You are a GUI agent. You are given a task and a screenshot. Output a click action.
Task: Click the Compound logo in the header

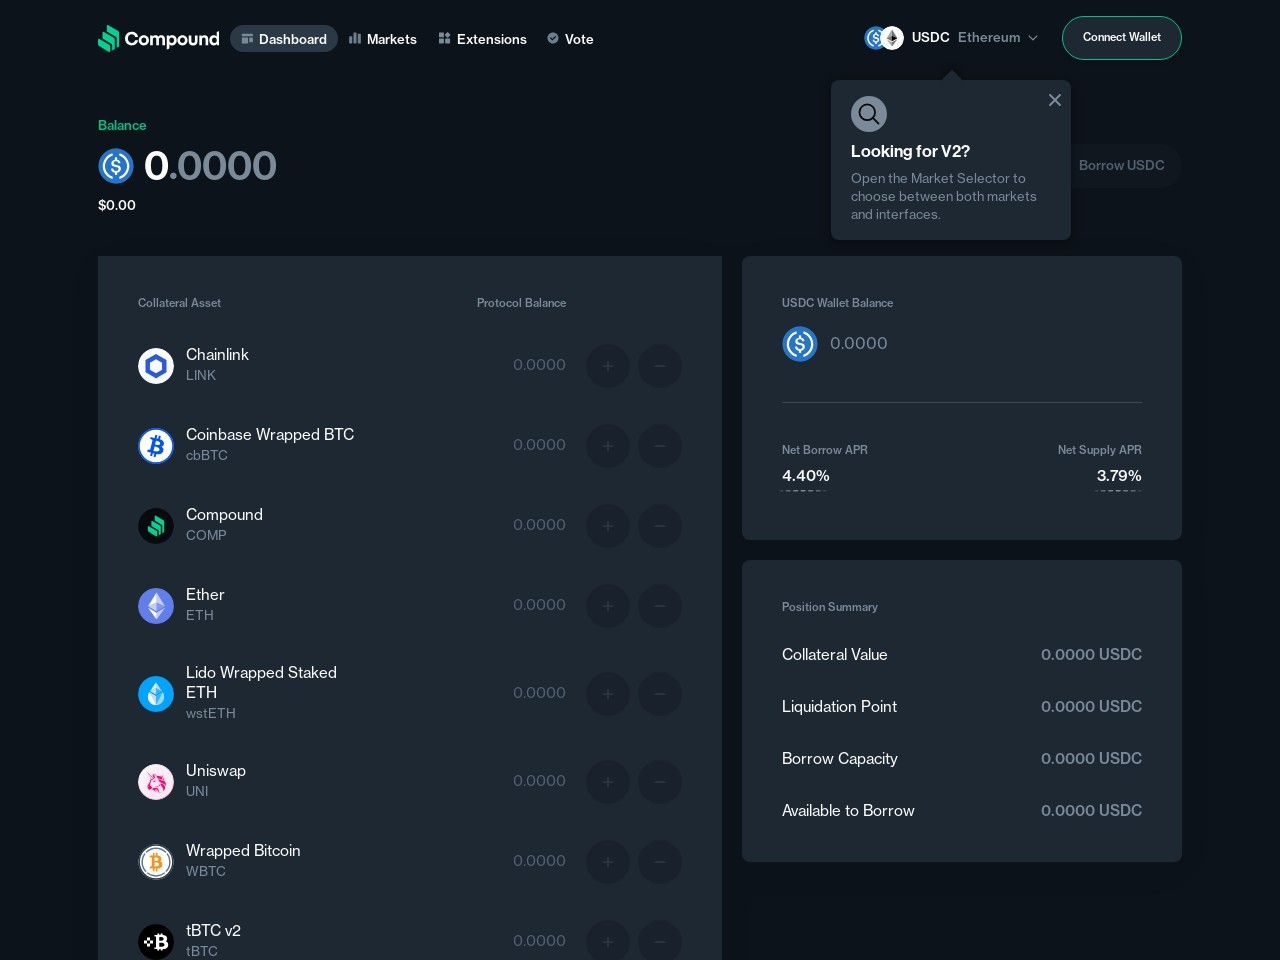coord(158,39)
